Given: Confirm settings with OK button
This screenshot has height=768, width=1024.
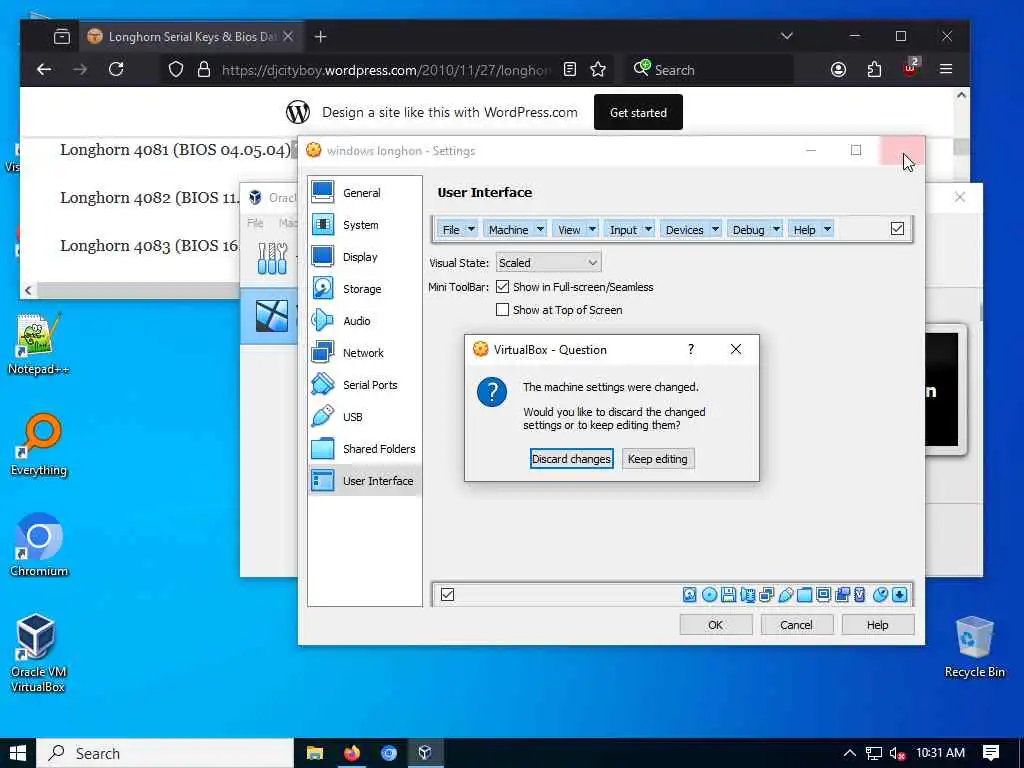Looking at the screenshot, I should click(716, 625).
